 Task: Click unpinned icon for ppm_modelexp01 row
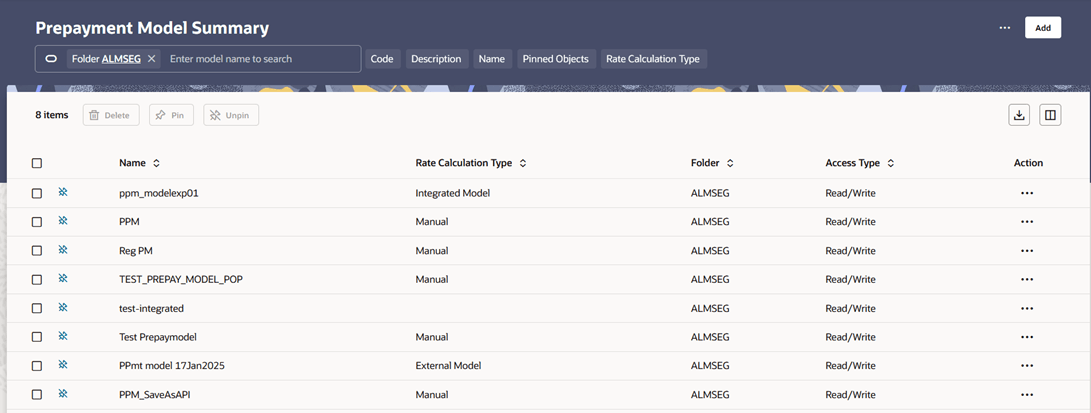[63, 193]
